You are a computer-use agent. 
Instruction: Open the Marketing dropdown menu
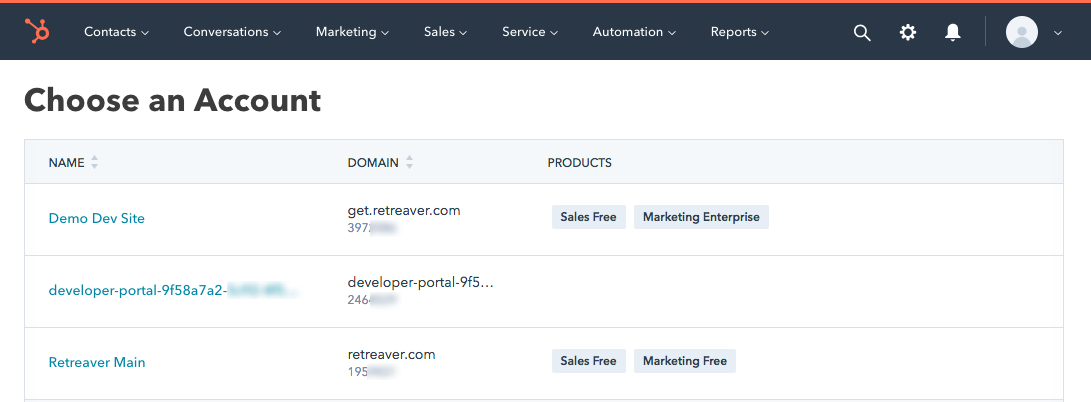[352, 32]
